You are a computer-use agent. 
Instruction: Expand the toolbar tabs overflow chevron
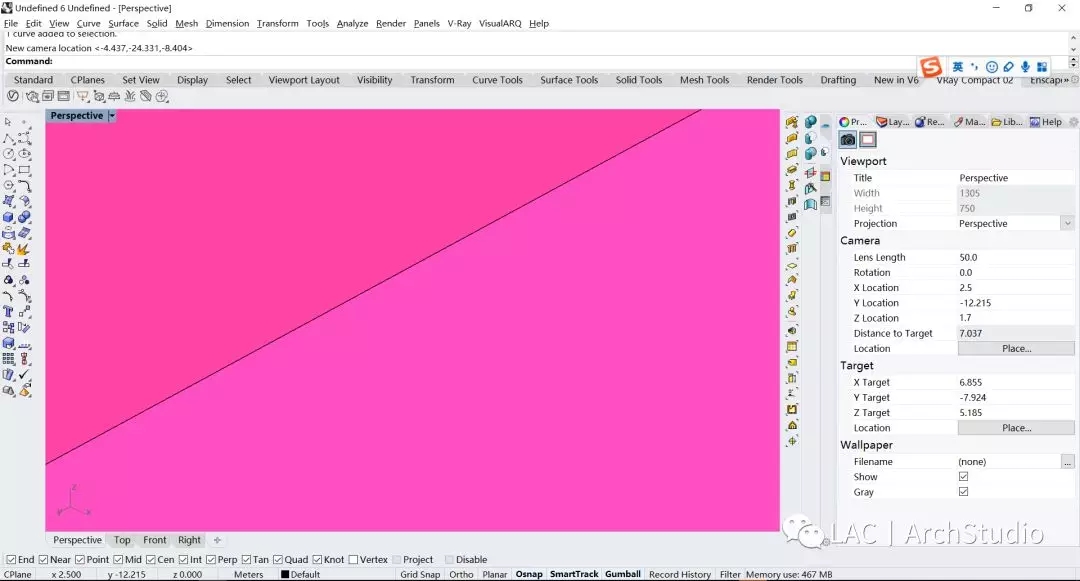click(1067, 80)
